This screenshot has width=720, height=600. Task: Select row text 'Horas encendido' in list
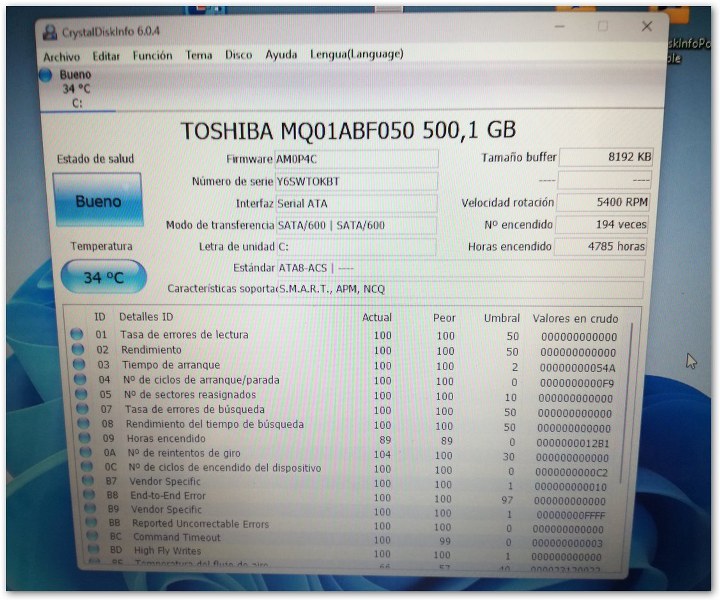click(x=166, y=438)
